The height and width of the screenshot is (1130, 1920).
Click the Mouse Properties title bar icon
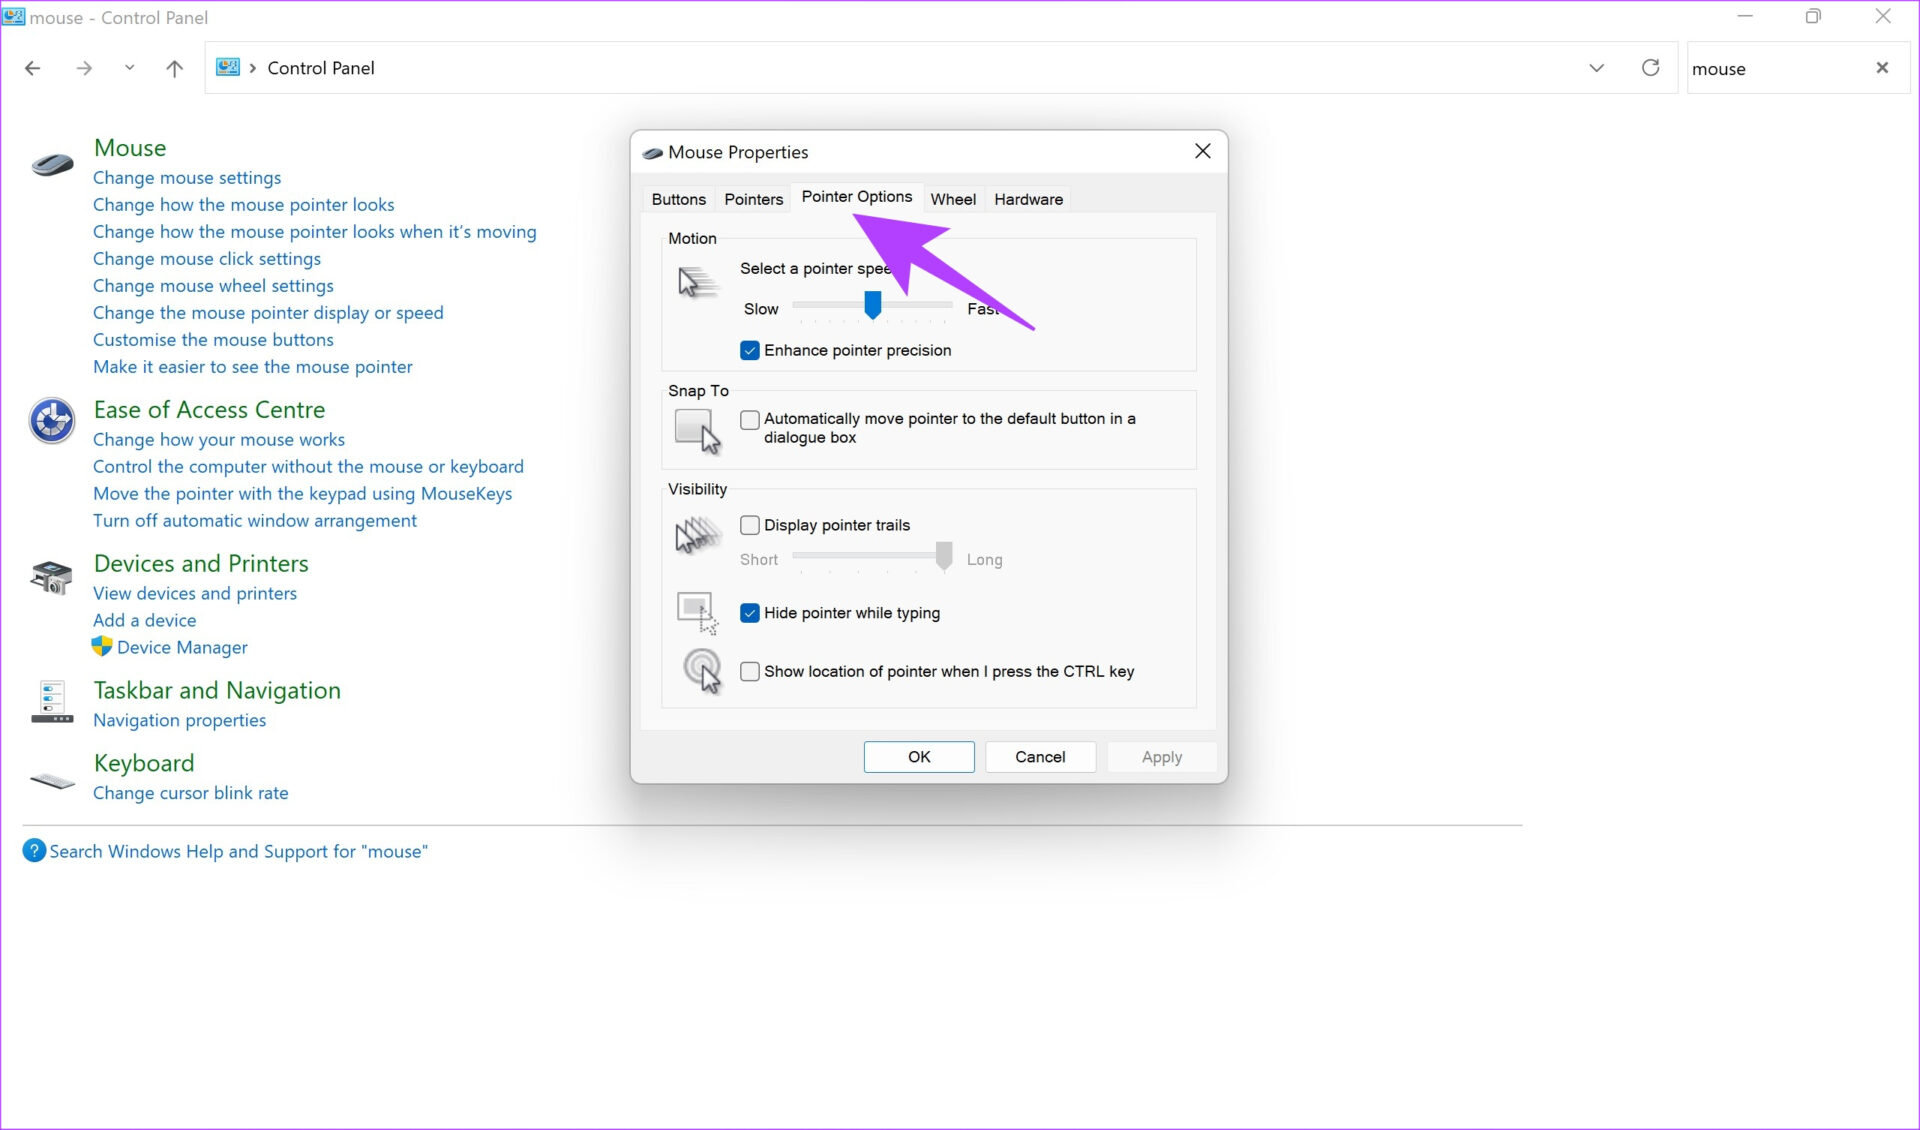click(653, 153)
